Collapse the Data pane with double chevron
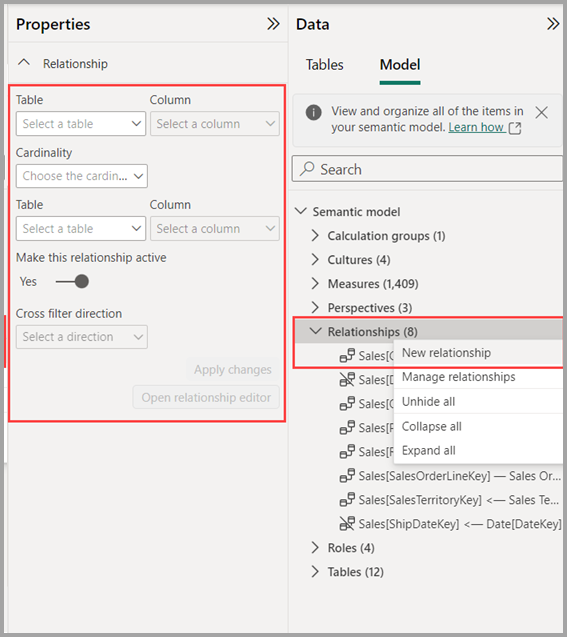 coord(553,24)
